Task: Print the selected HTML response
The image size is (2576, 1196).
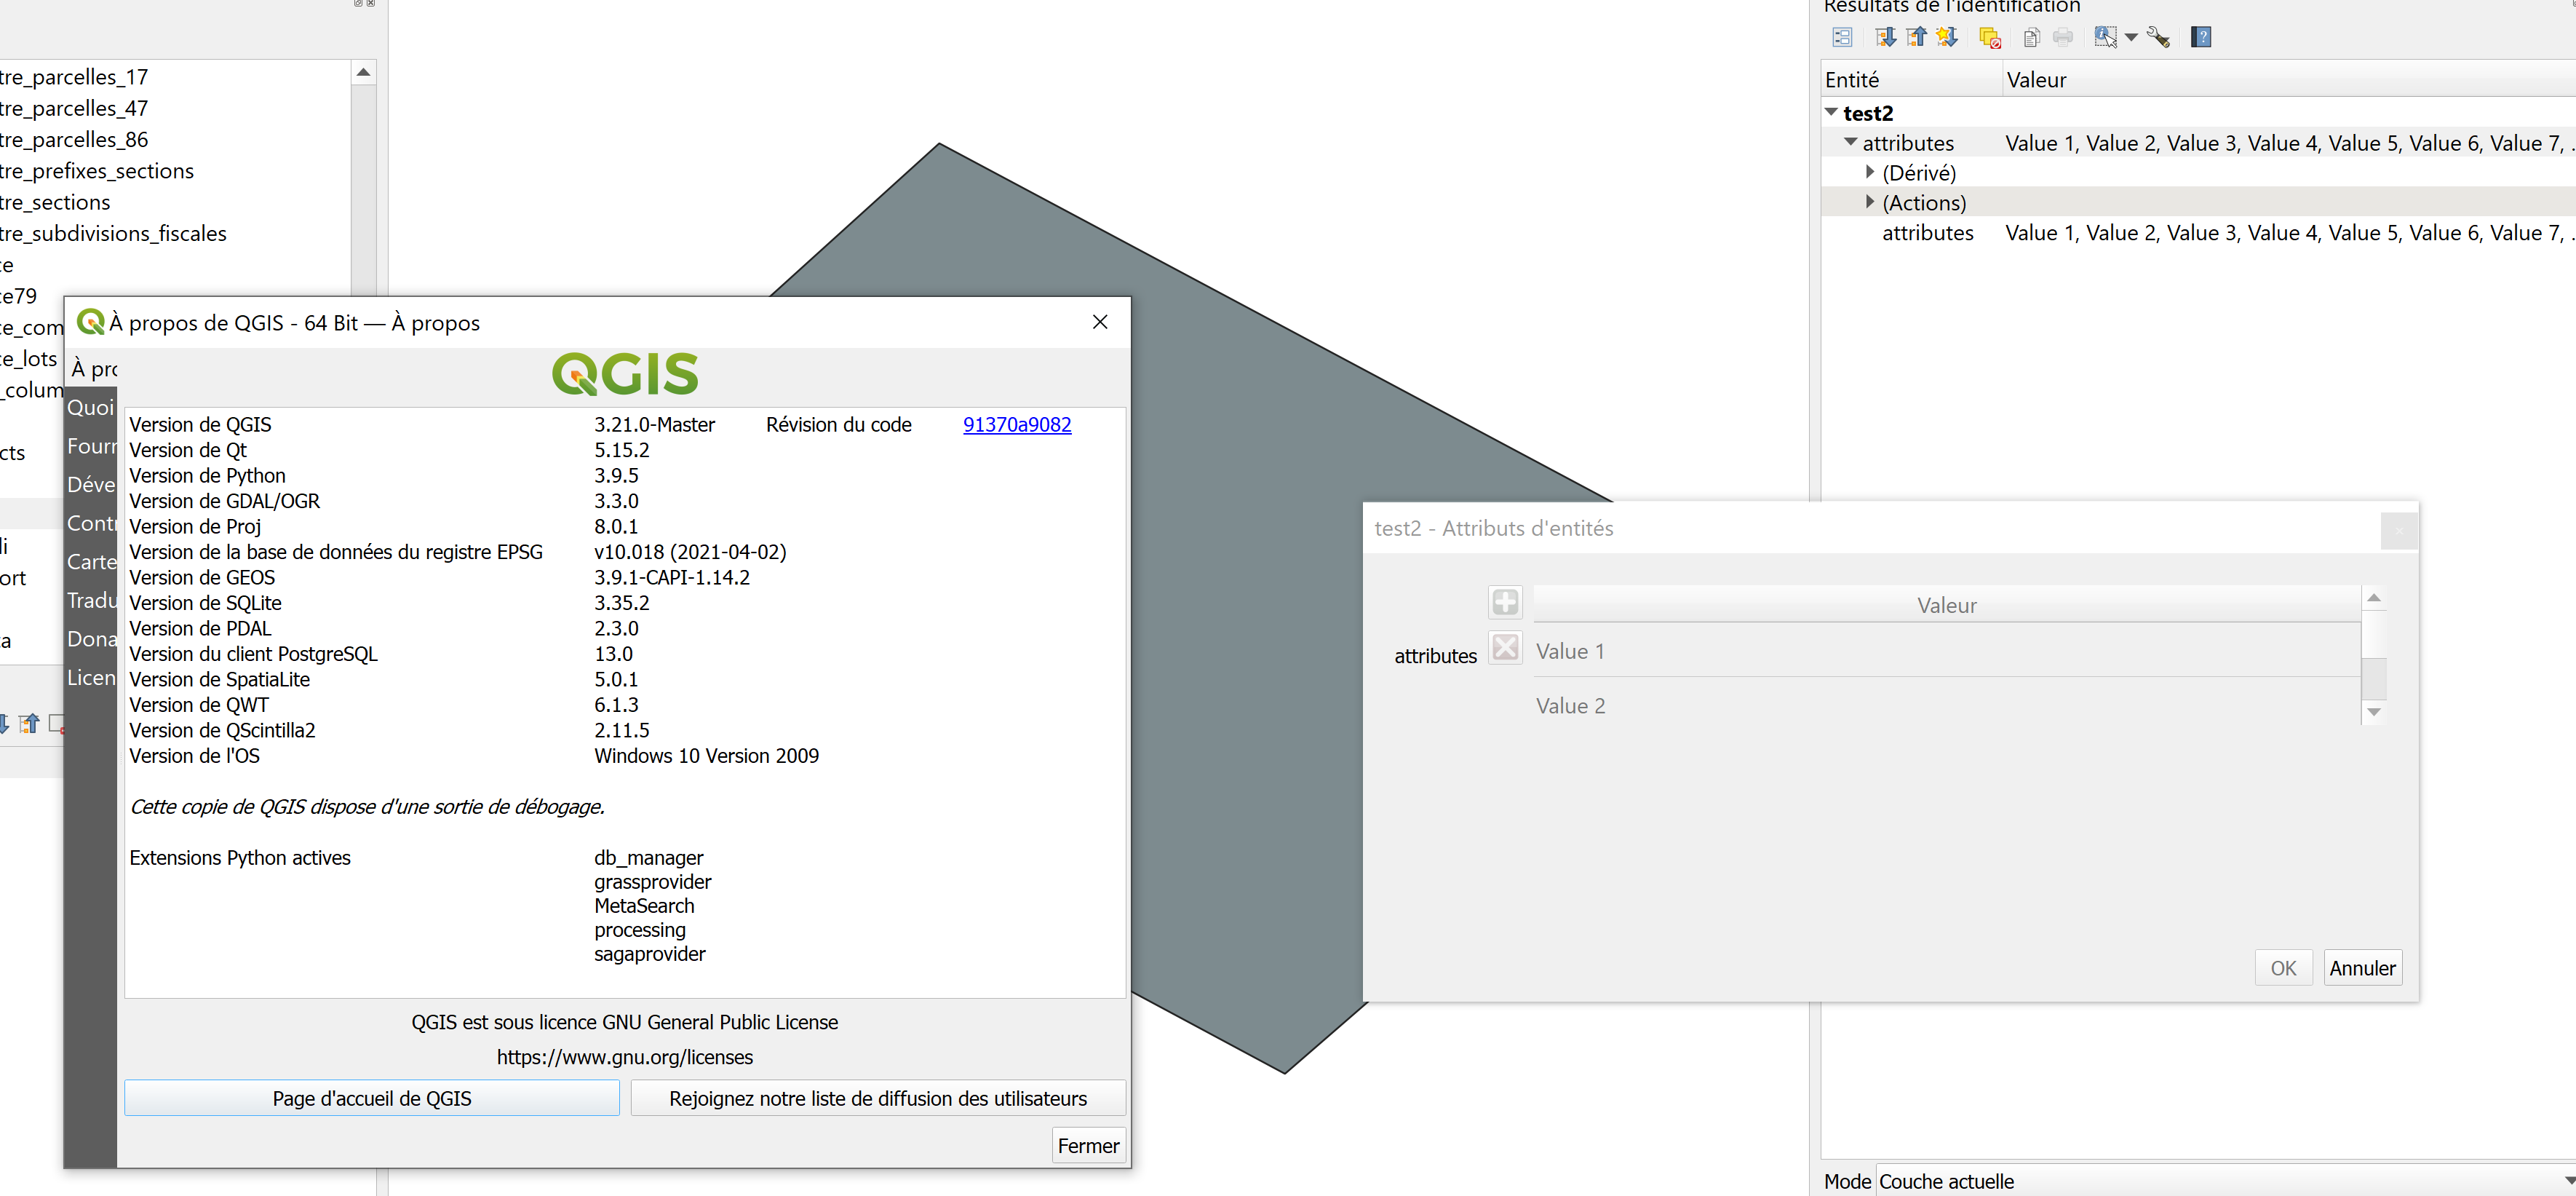Action: click(2063, 37)
